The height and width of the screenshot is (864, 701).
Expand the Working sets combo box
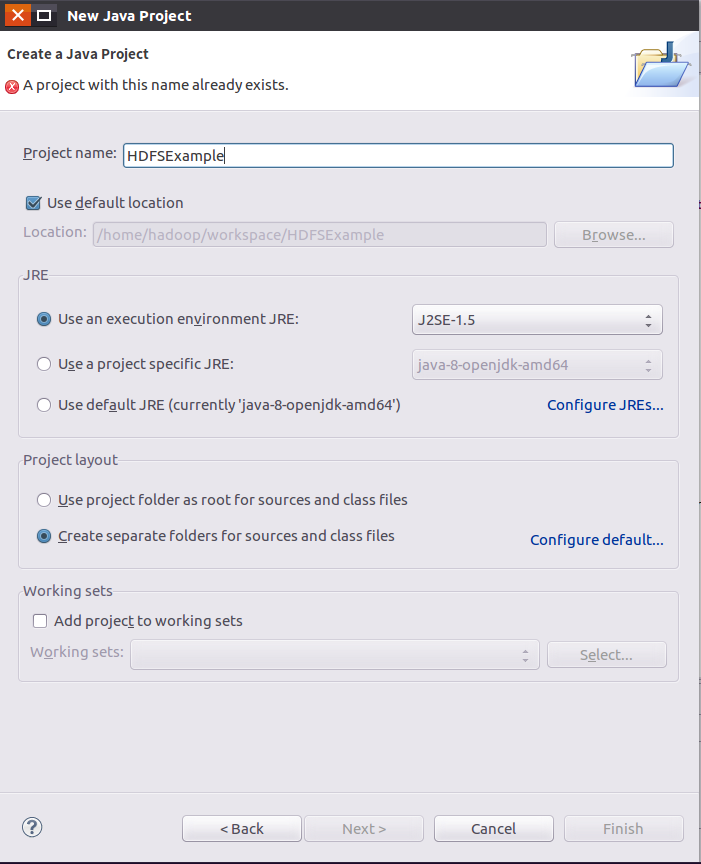[335, 655]
